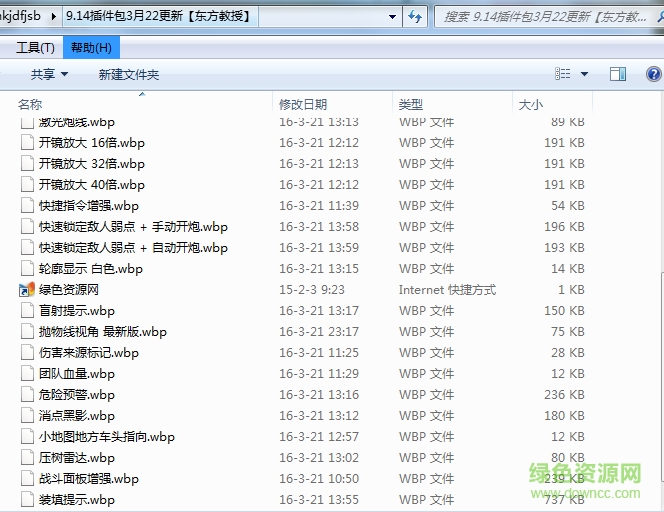Select file icon of 小地图地方车头指向.wbp
The image size is (664, 512).
coord(28,437)
